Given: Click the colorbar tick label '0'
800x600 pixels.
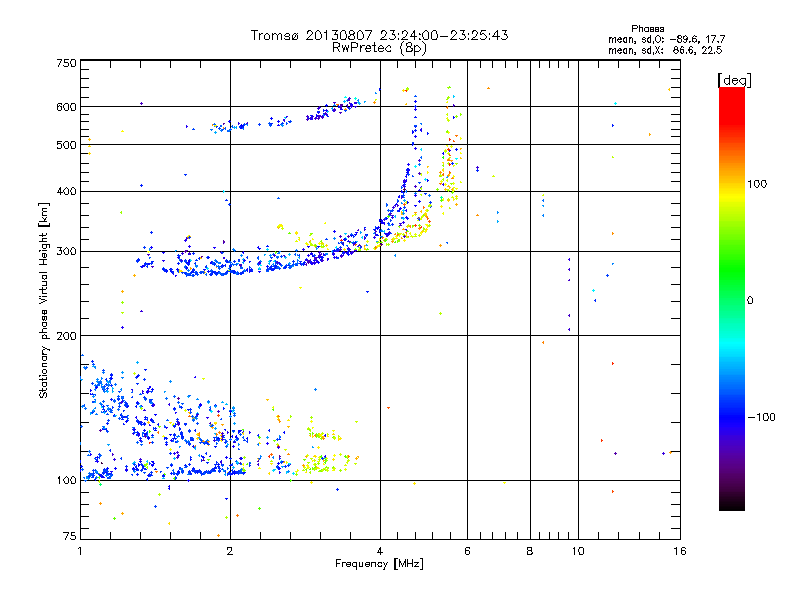Looking at the screenshot, I should pyautogui.click(x=750, y=301).
